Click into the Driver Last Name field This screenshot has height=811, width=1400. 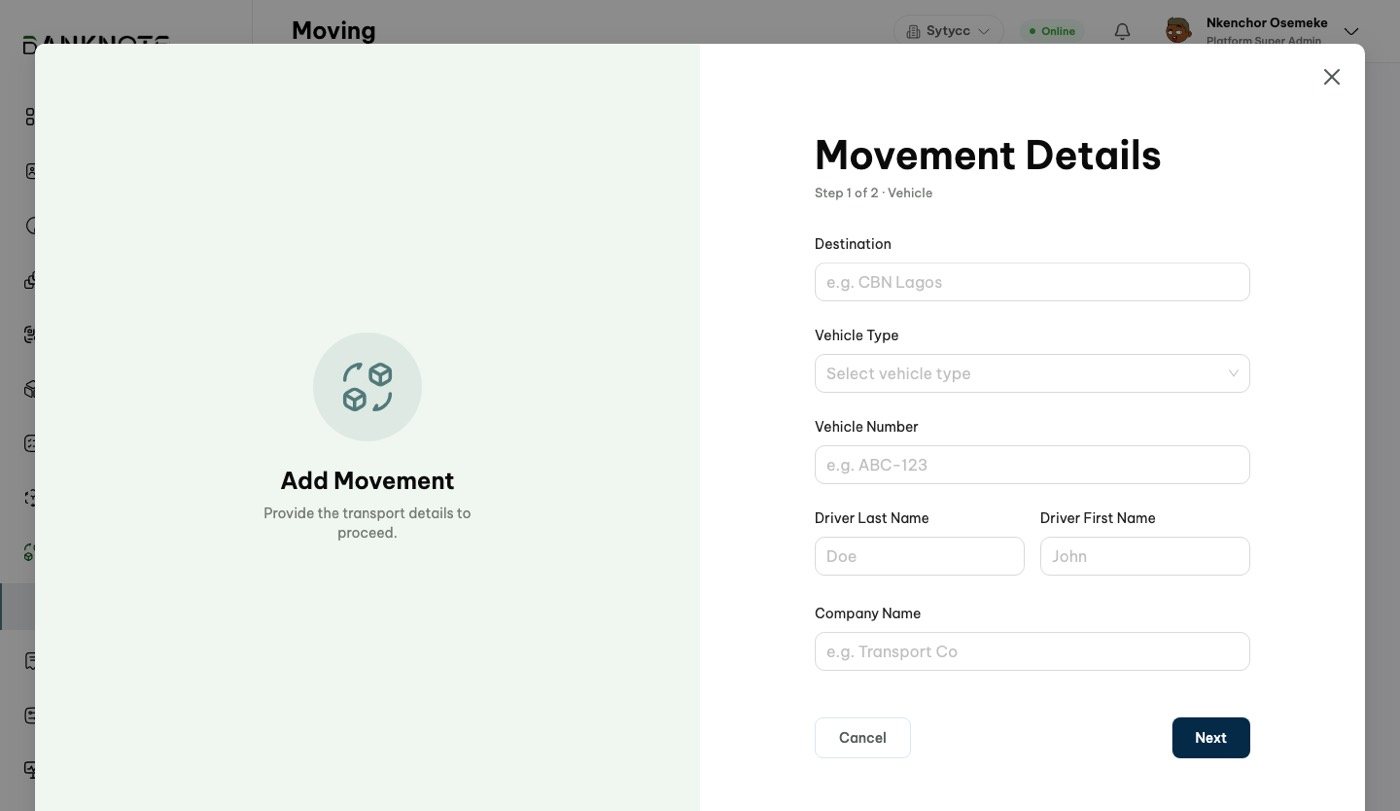coord(919,556)
